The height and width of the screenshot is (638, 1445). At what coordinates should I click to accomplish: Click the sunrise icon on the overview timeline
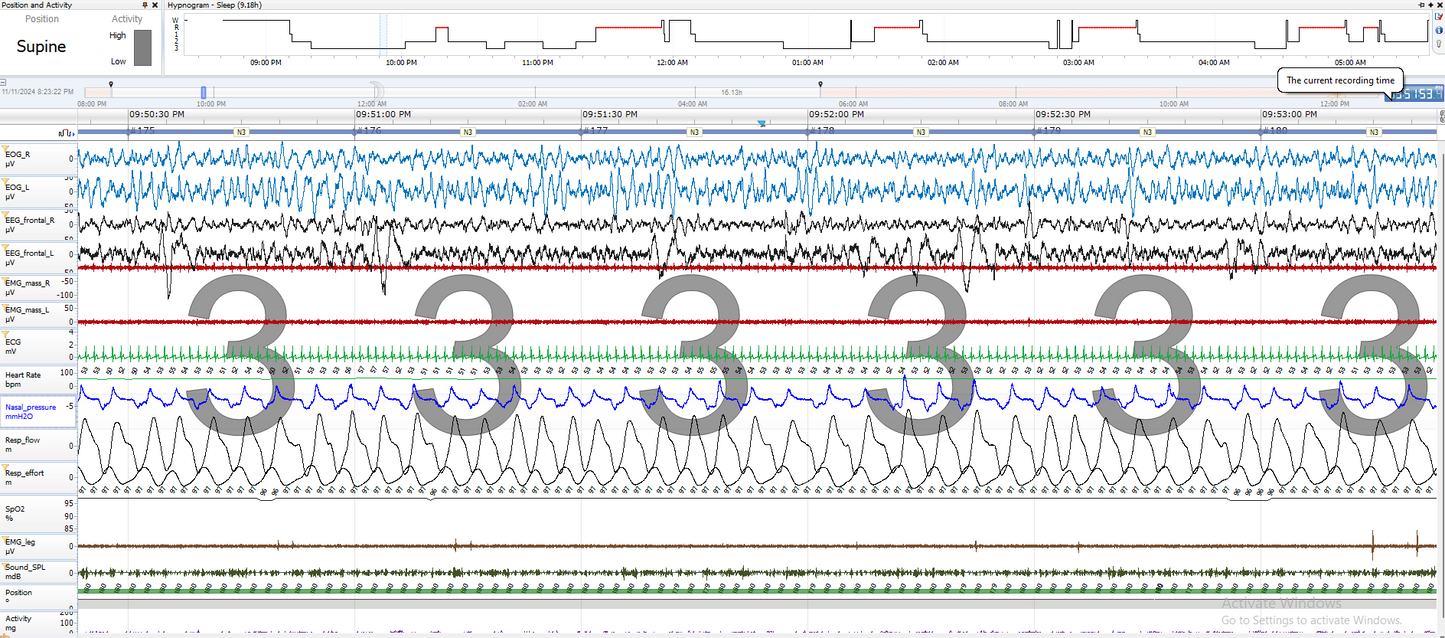(1337, 97)
